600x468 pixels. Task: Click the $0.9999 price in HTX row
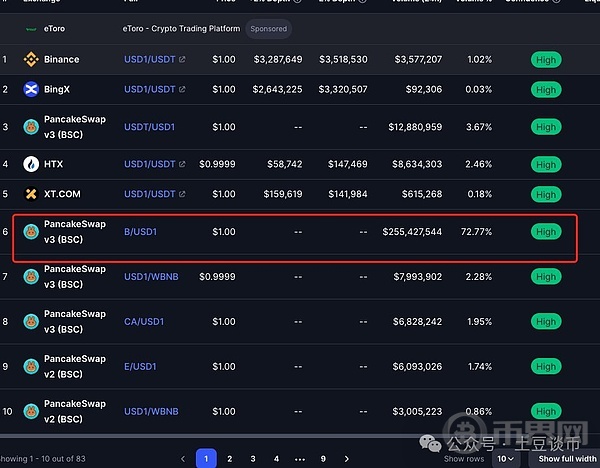217,164
